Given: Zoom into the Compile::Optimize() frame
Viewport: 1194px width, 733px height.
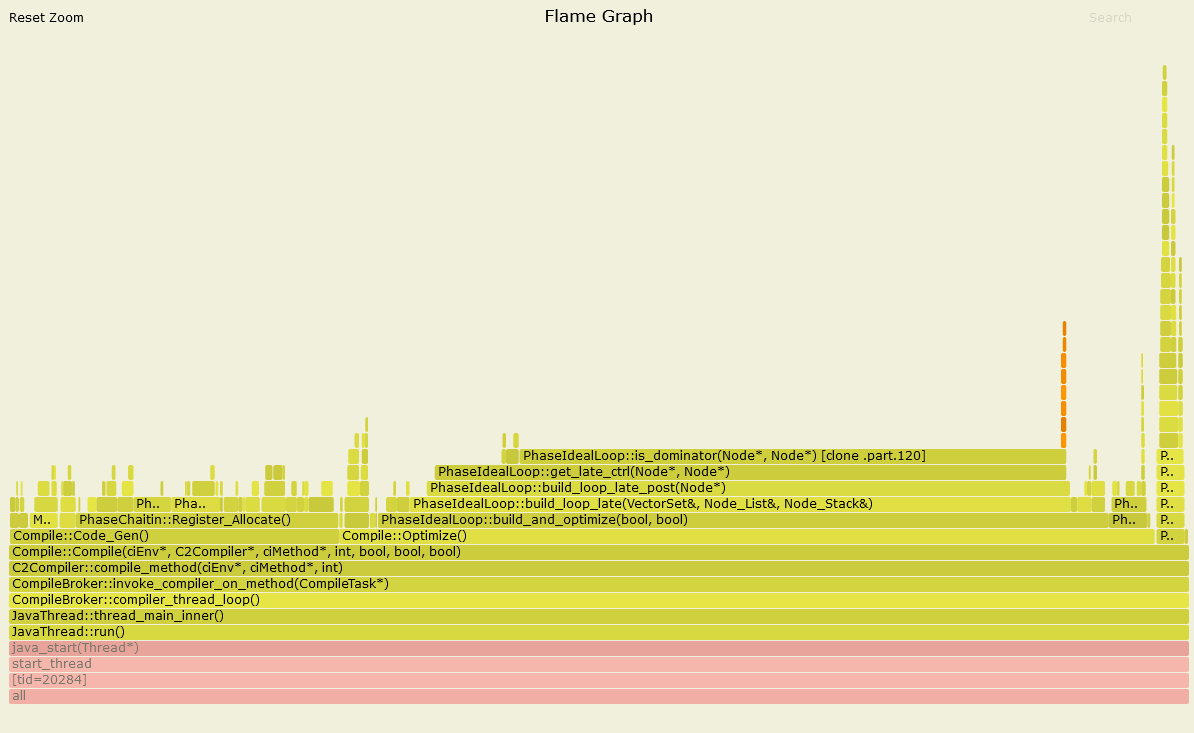Looking at the screenshot, I should (x=746, y=536).
